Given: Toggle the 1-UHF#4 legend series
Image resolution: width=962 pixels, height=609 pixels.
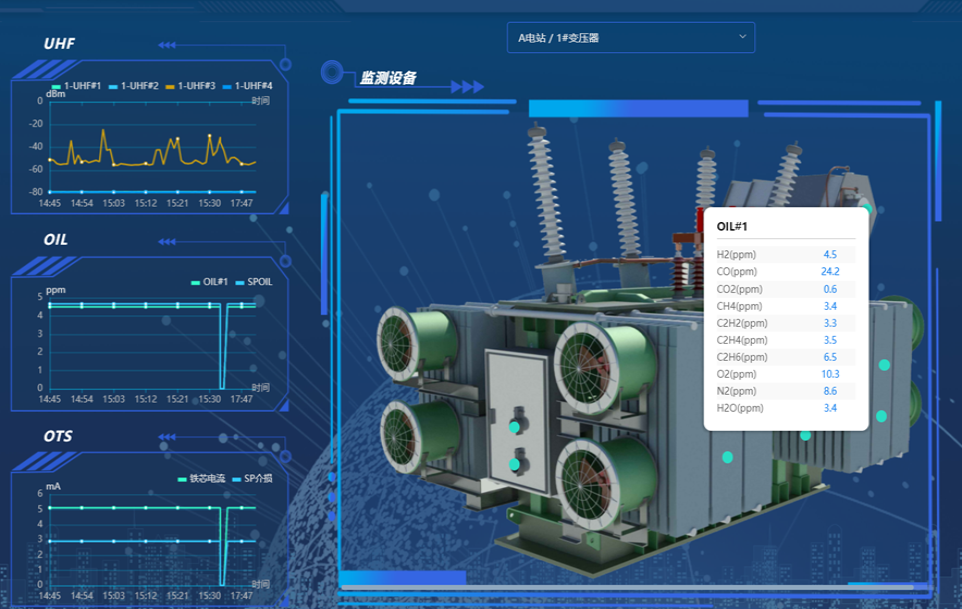Looking at the screenshot, I should 247,86.
